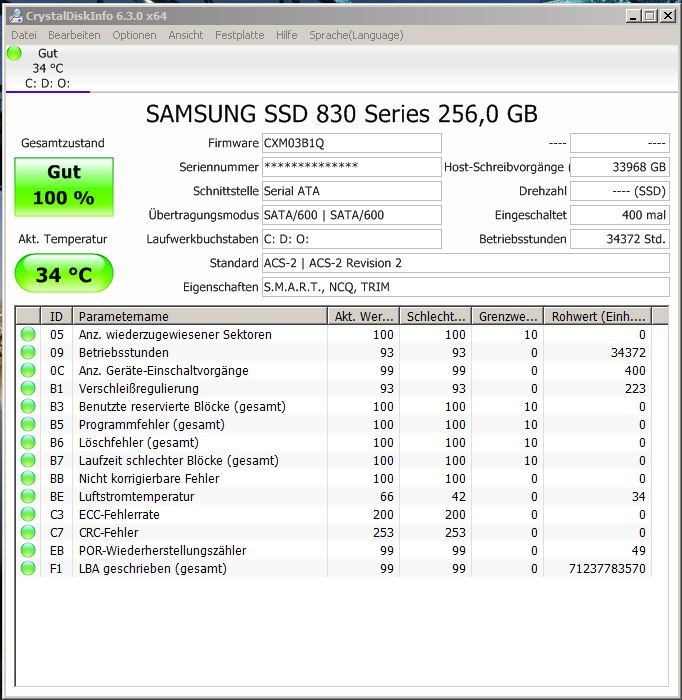Click the Schnittstelle field Serial ATA
The width and height of the screenshot is (682, 700).
point(352,191)
